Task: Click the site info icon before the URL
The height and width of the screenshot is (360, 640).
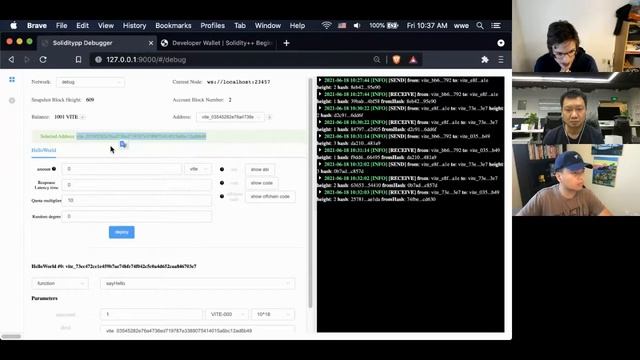Action: point(98,60)
